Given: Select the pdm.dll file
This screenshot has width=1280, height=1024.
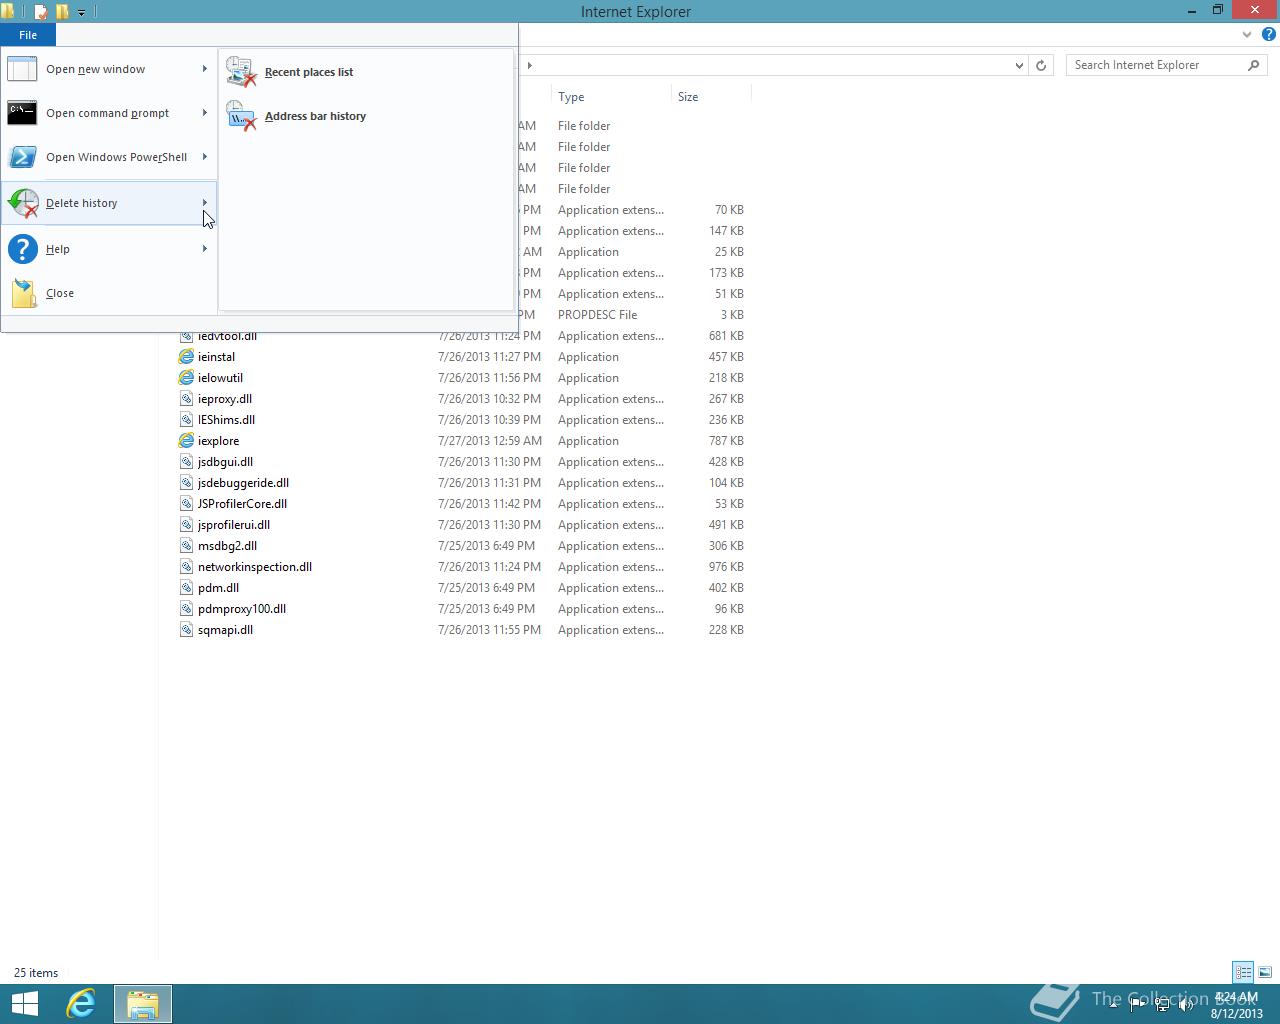Looking at the screenshot, I should coord(218,588).
